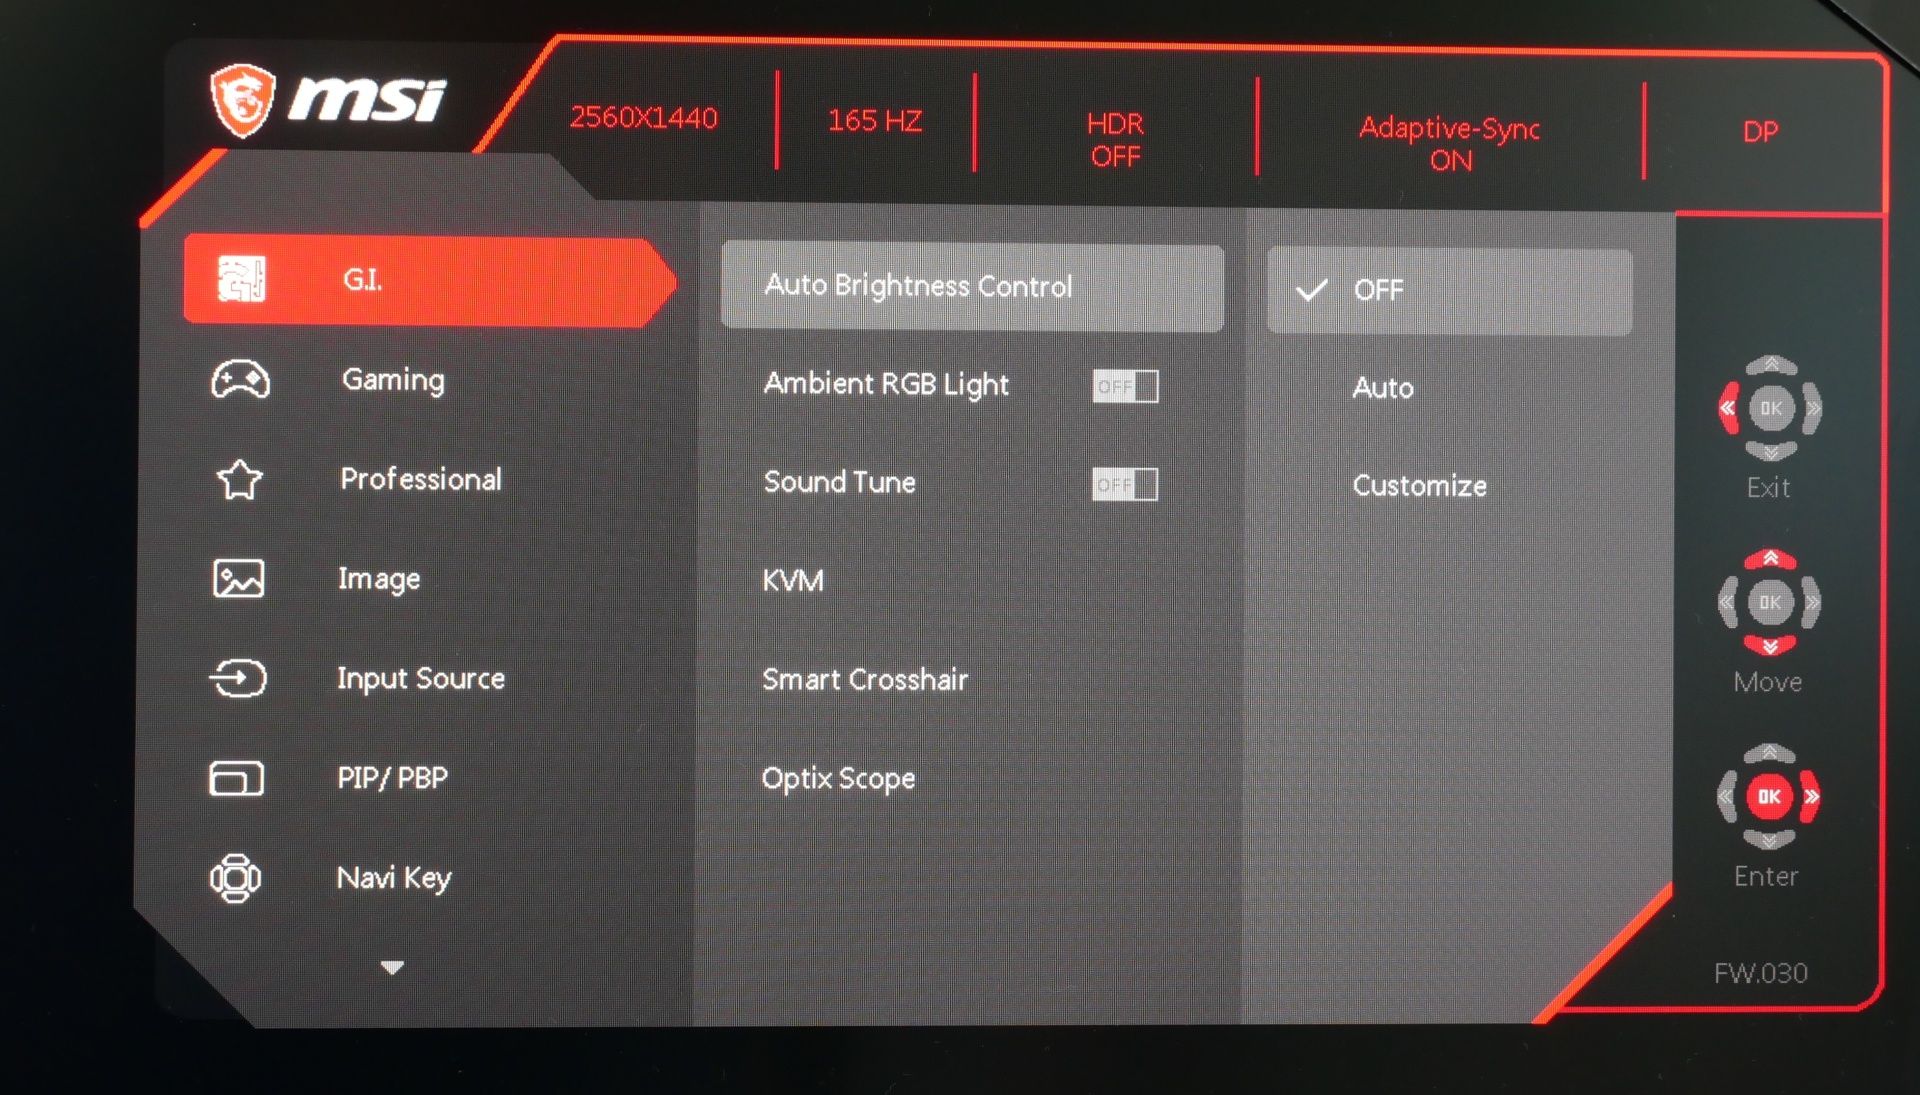Open the Optix Scope setting

click(838, 778)
